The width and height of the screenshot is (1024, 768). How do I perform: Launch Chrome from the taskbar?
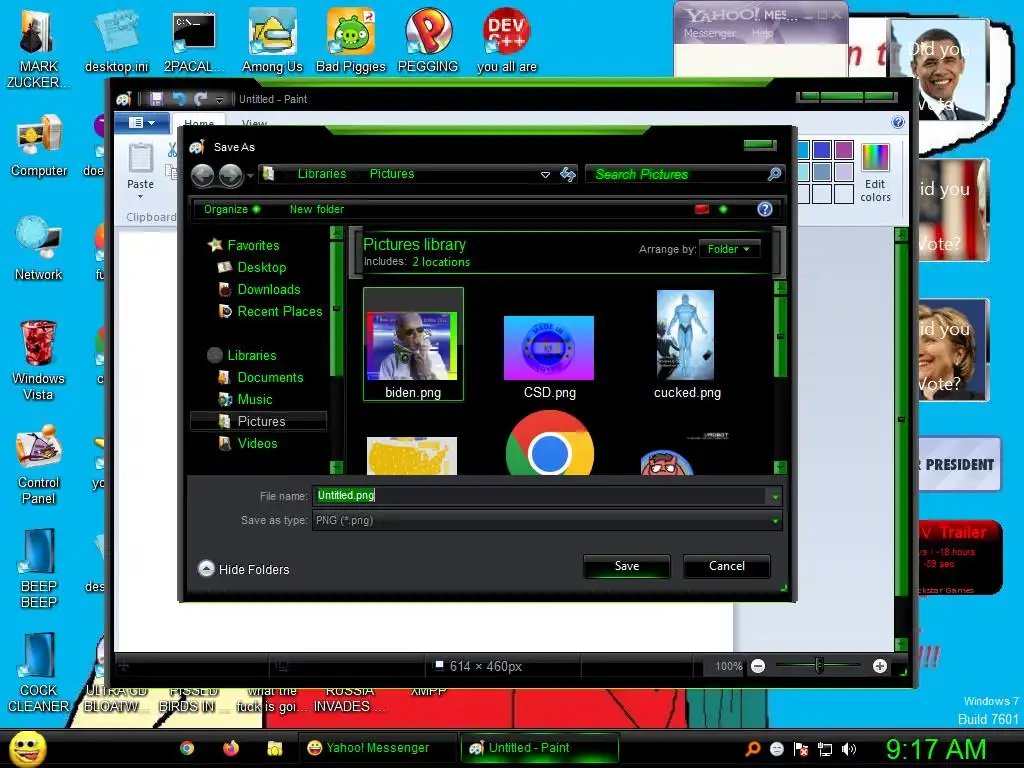click(187, 748)
